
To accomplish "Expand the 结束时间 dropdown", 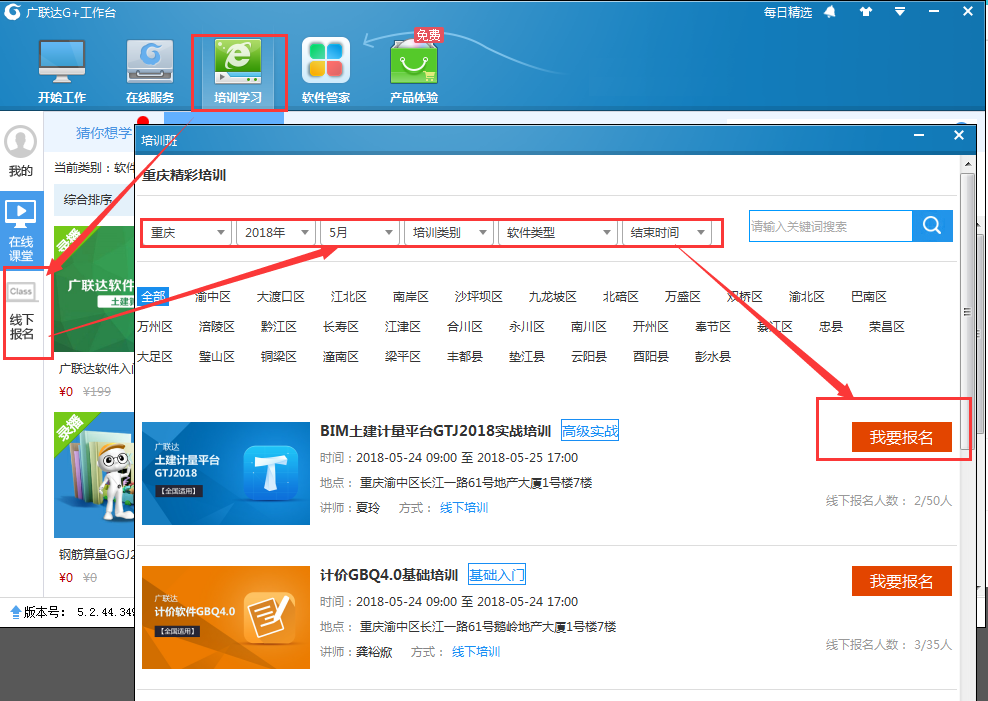I will pyautogui.click(x=667, y=232).
